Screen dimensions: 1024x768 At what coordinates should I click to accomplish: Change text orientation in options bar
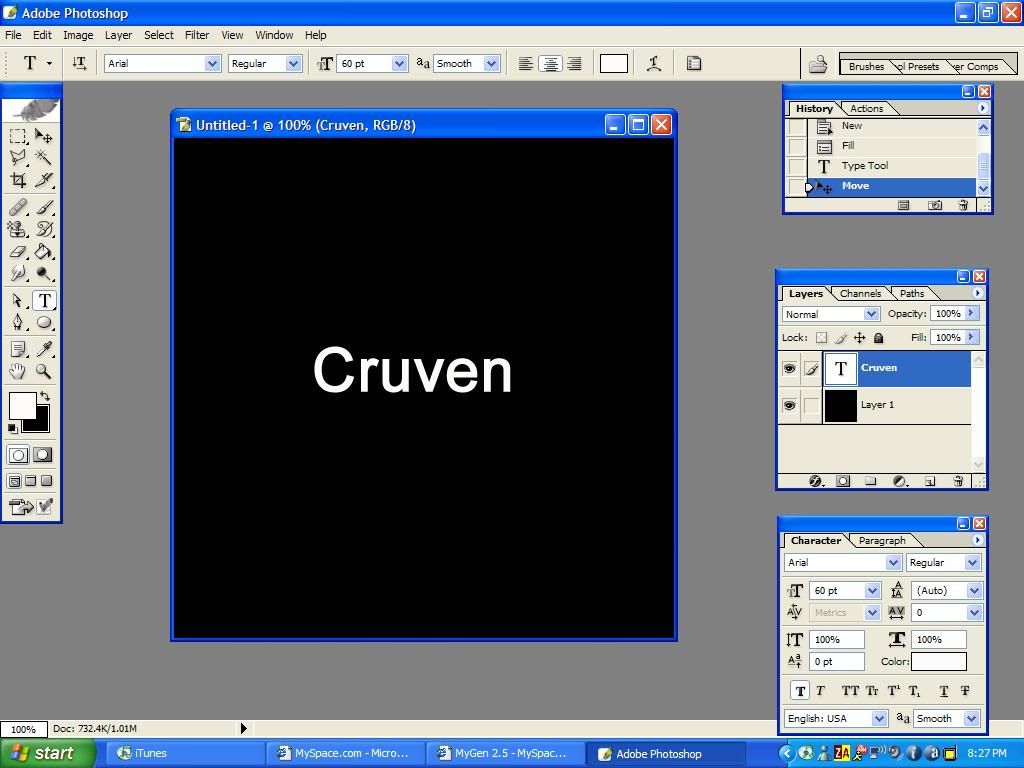[x=79, y=63]
